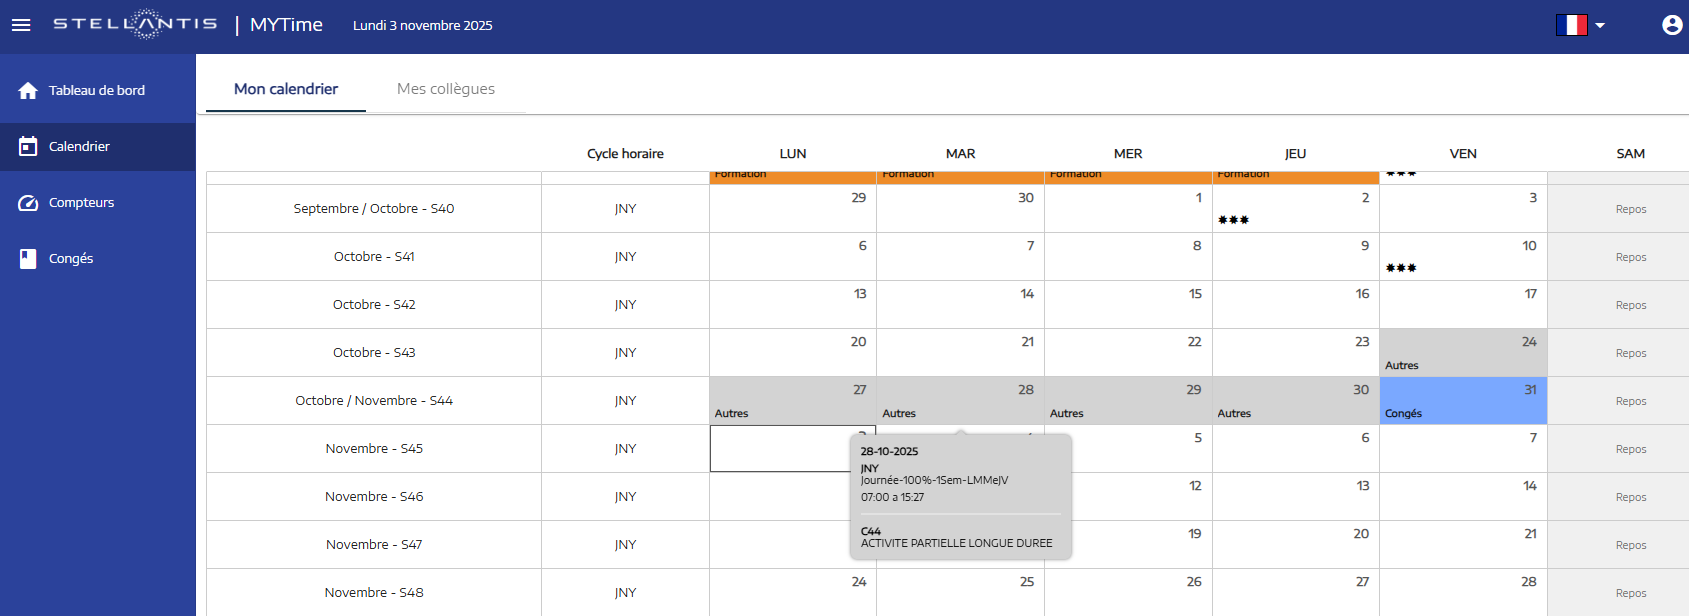Click the Stellantis logo

click(135, 24)
